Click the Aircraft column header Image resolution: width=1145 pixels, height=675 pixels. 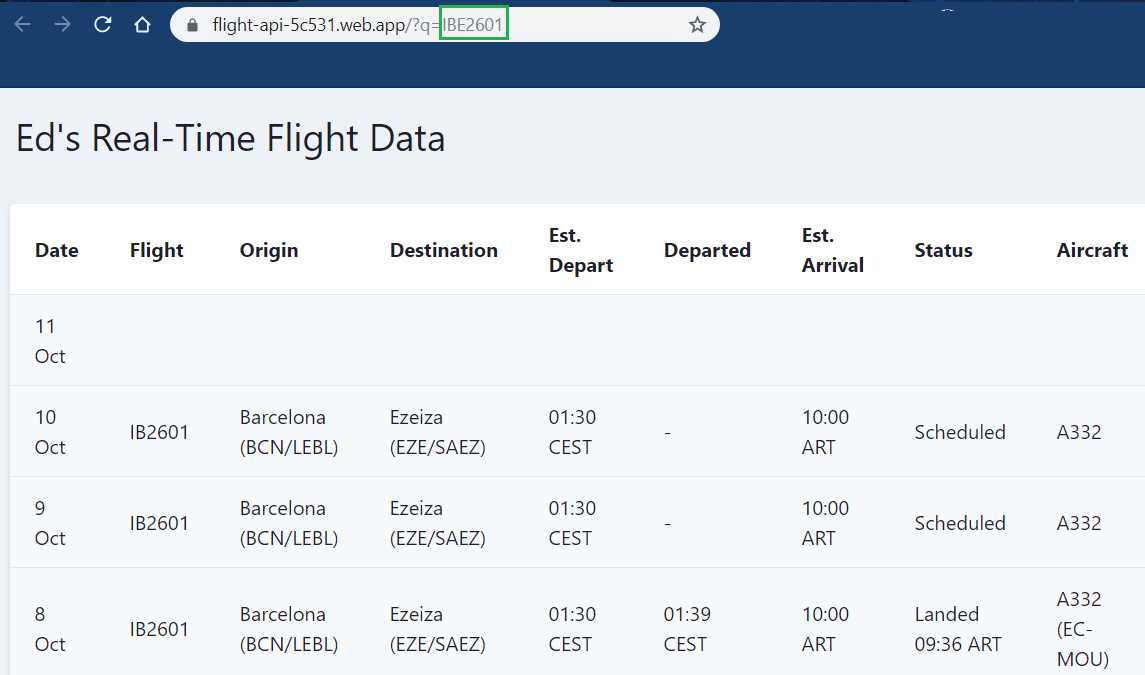[1092, 250]
